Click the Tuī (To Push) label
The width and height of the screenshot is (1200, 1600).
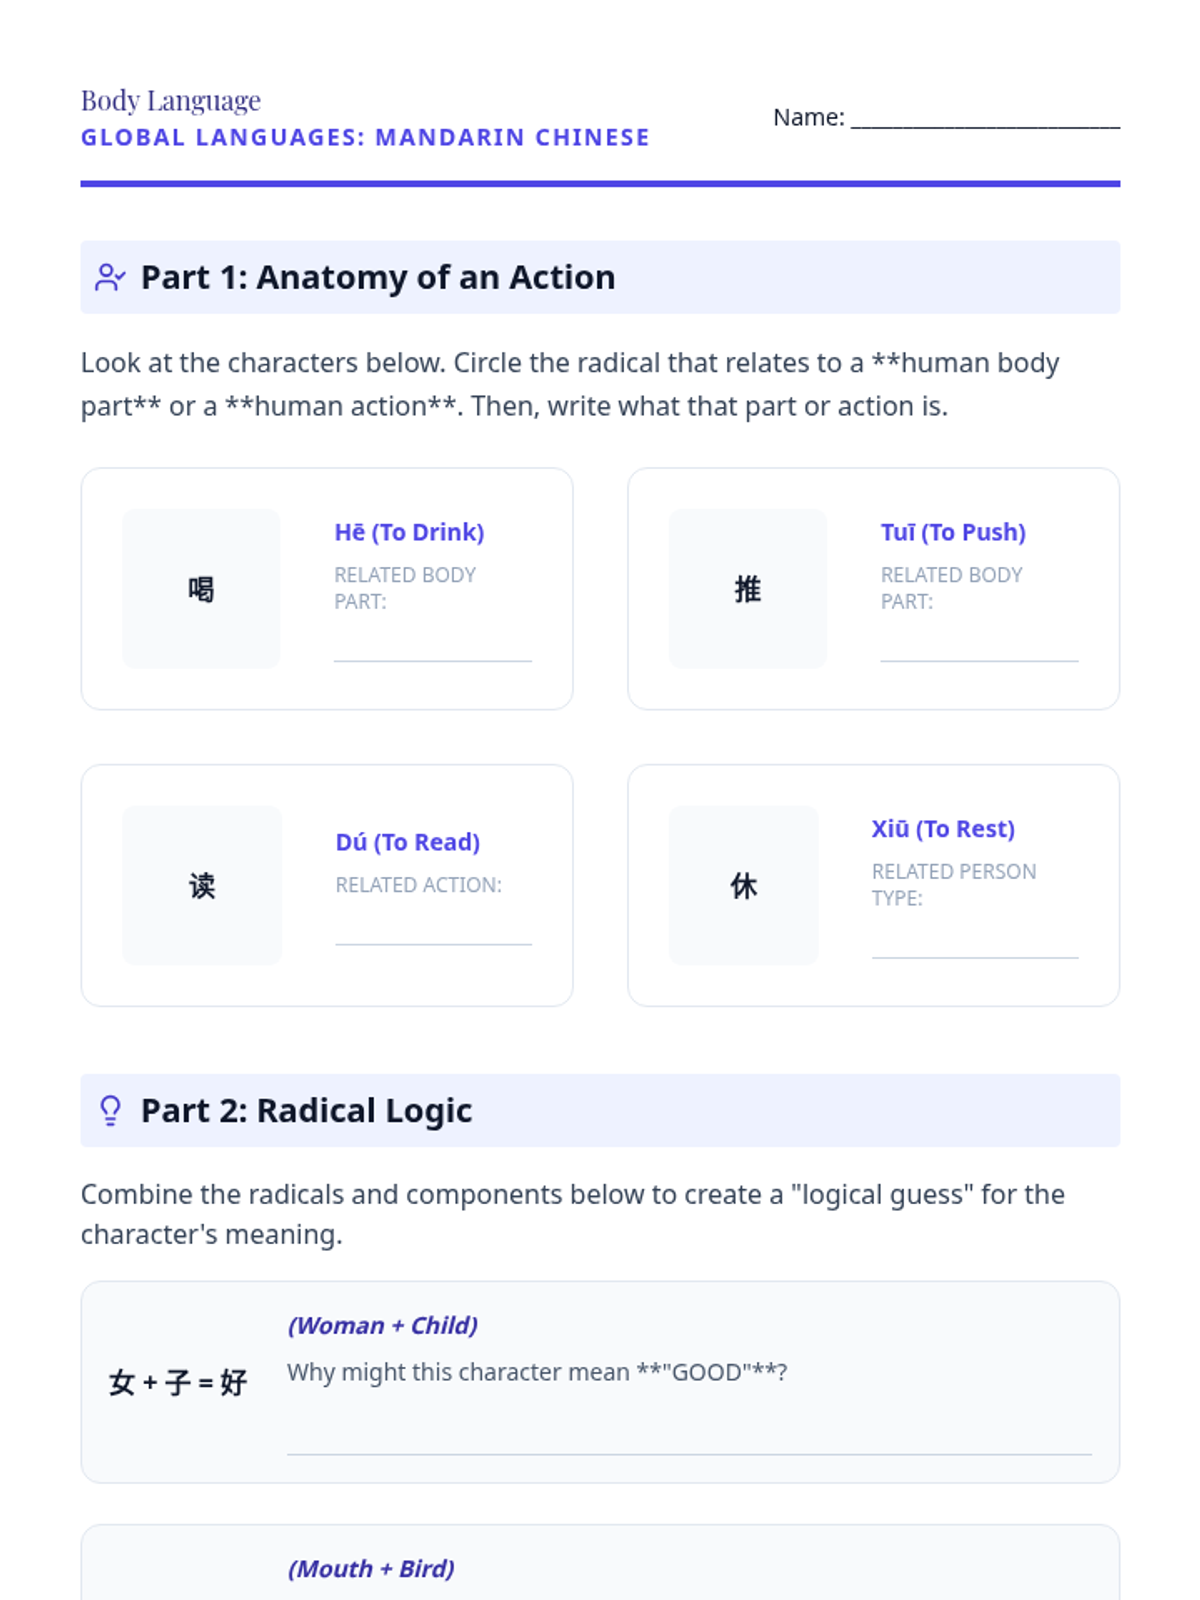[x=953, y=532]
